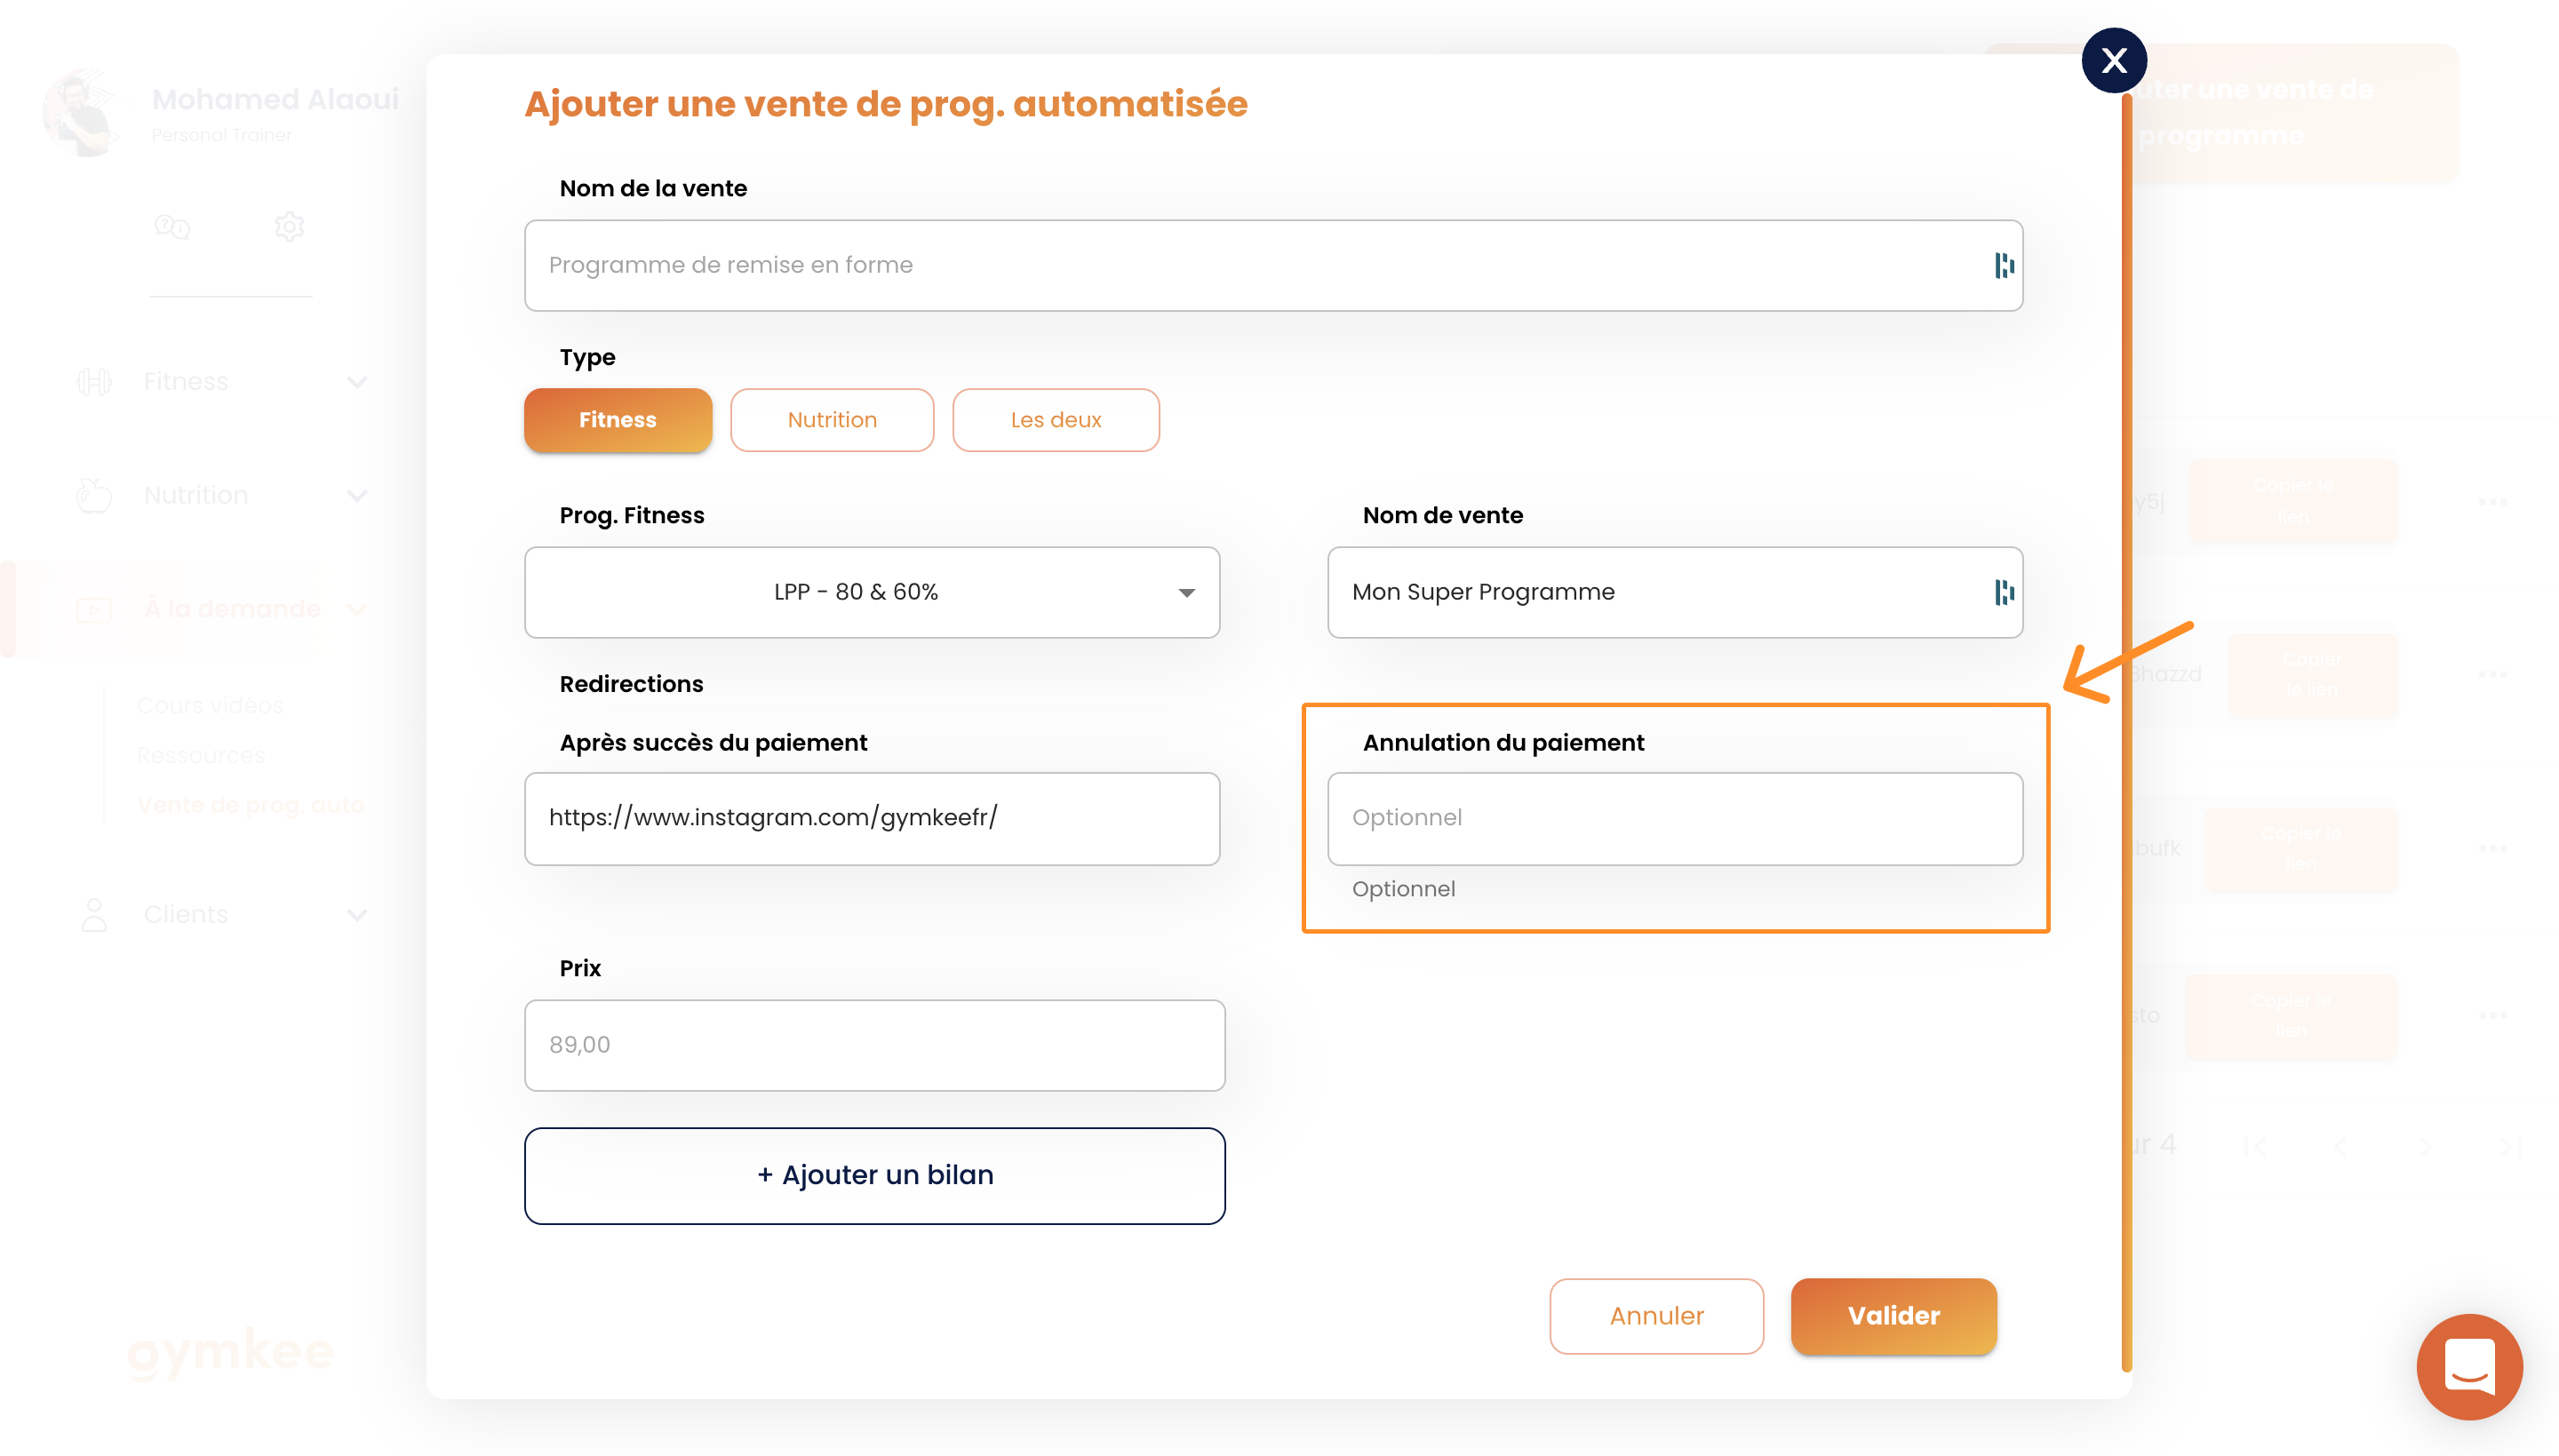Open the translate icon in sidebar

pyautogui.click(x=172, y=227)
